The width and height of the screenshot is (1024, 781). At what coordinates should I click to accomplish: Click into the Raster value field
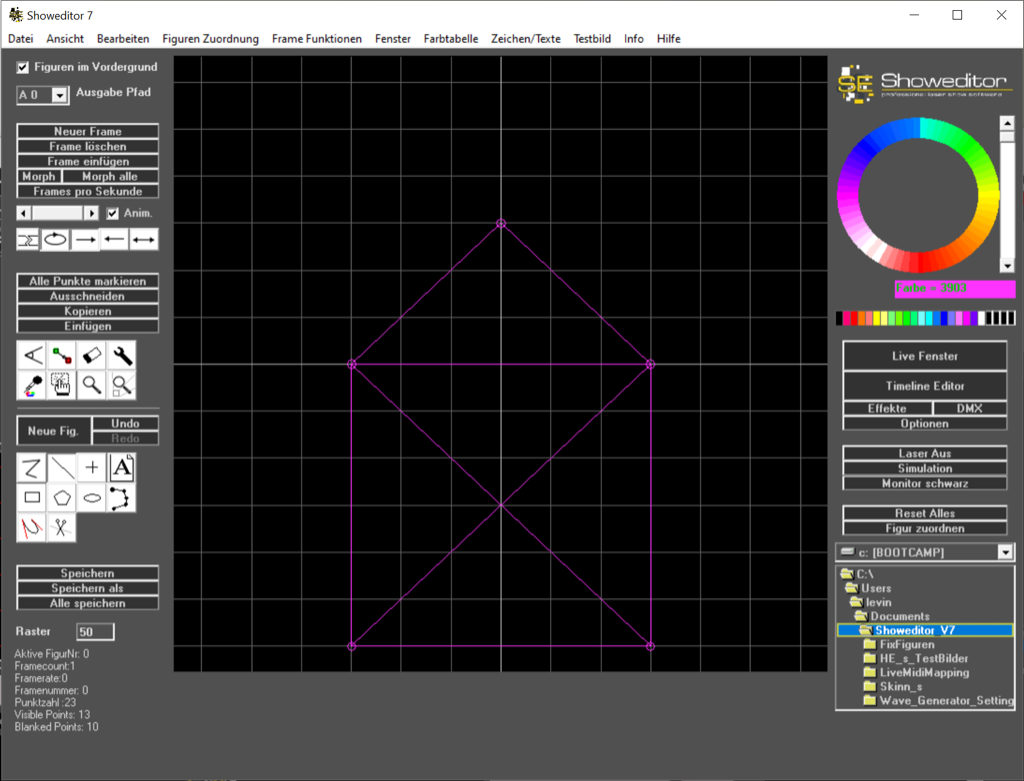coord(95,632)
